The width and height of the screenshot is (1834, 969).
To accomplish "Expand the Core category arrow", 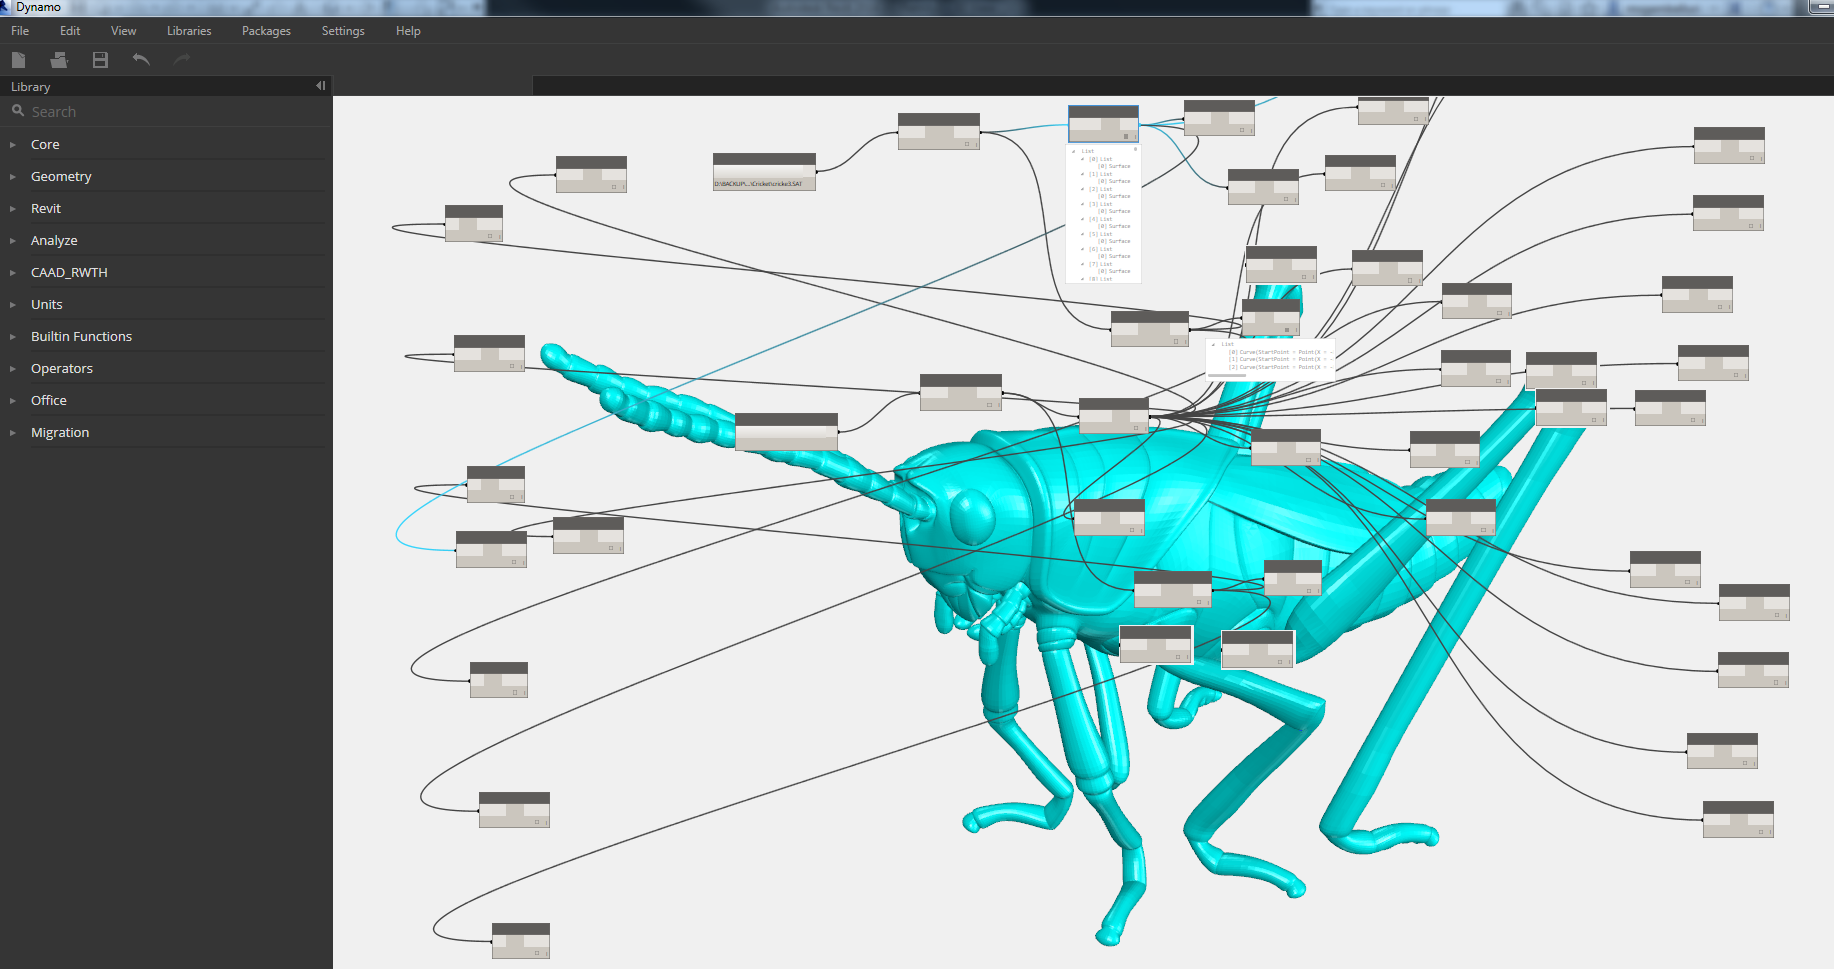I will pyautogui.click(x=13, y=145).
